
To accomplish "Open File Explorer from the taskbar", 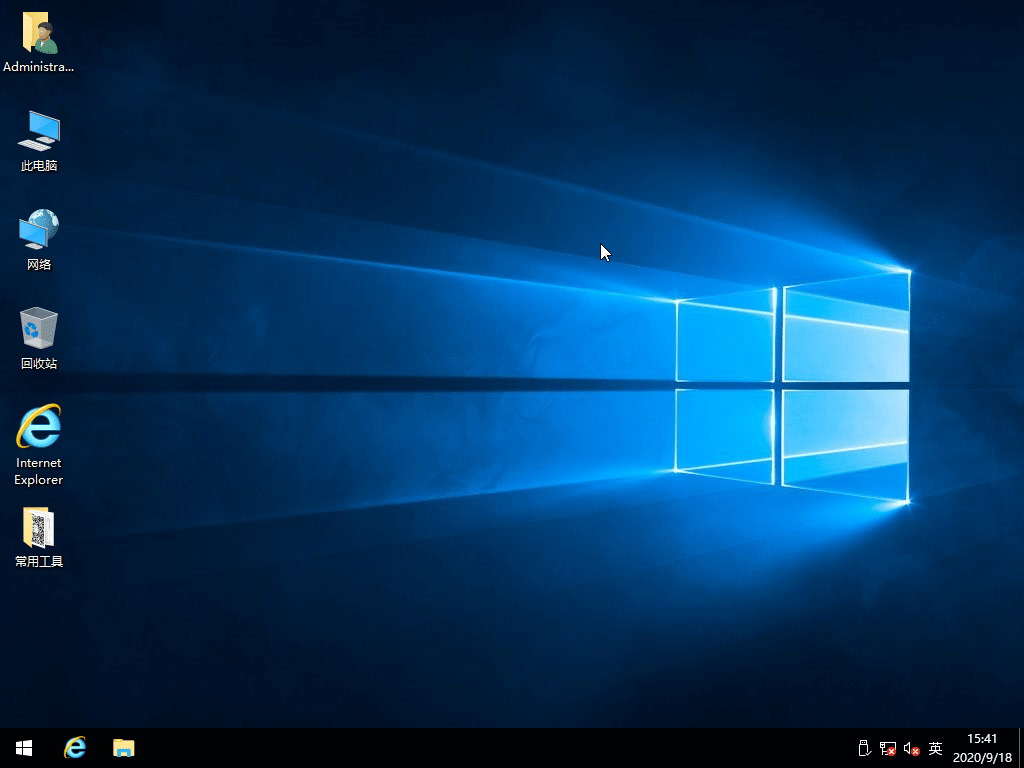I will click(x=123, y=748).
